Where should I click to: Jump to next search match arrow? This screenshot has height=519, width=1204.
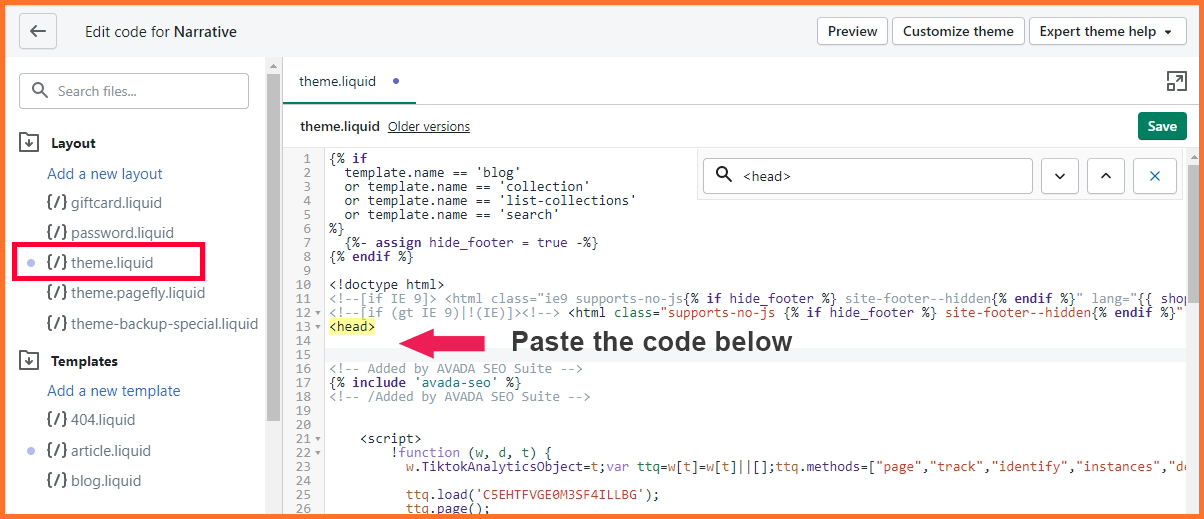coord(1059,176)
